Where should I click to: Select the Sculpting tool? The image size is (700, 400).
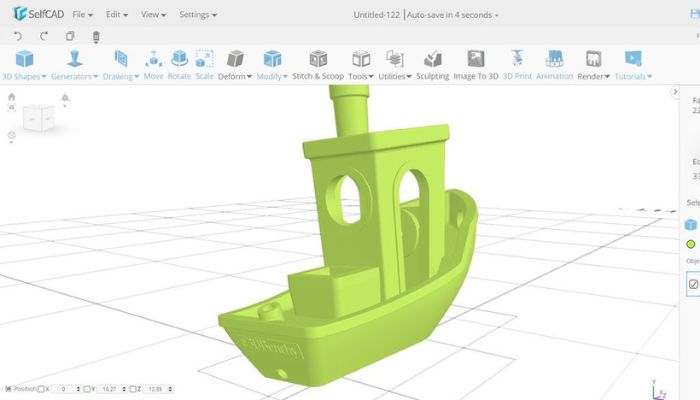click(x=433, y=65)
